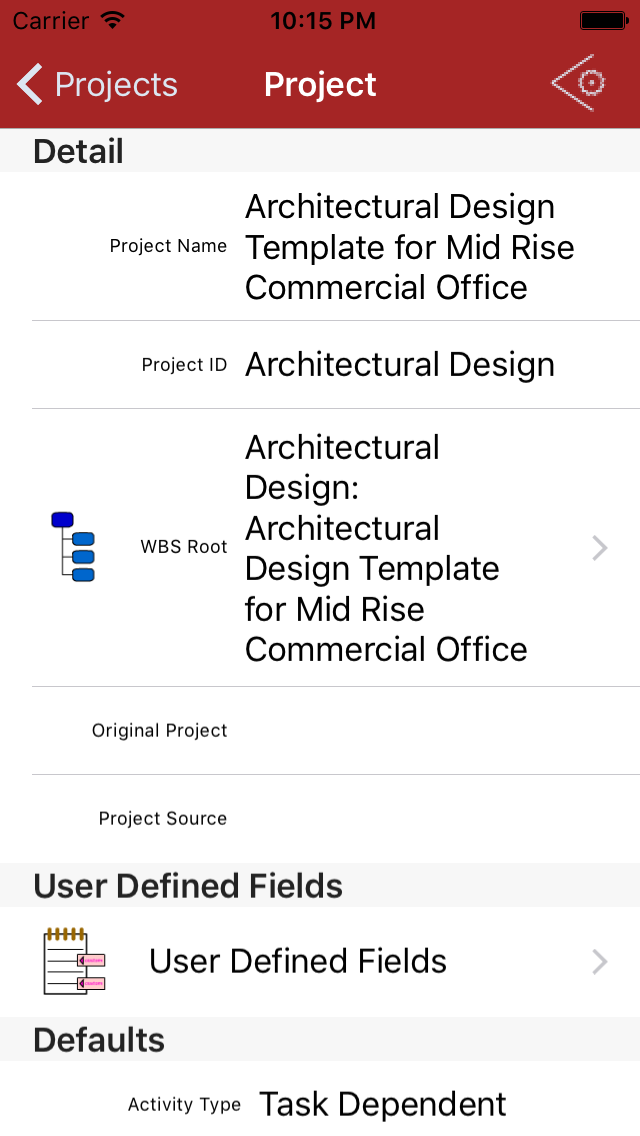
Task: Tap the Defaults section header
Action: click(x=99, y=1040)
